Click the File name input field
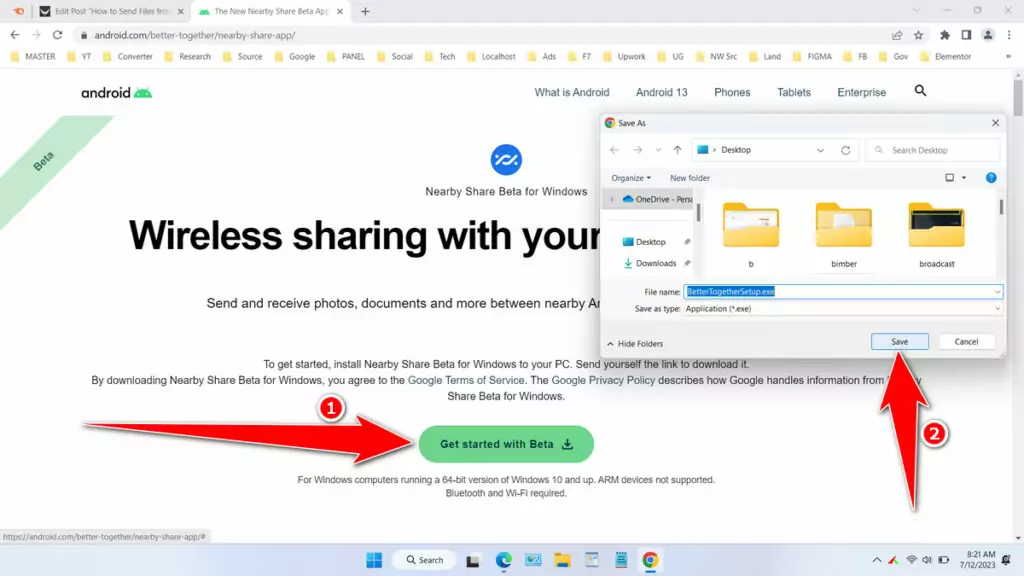Screen dimensions: 1024x576 (838, 292)
